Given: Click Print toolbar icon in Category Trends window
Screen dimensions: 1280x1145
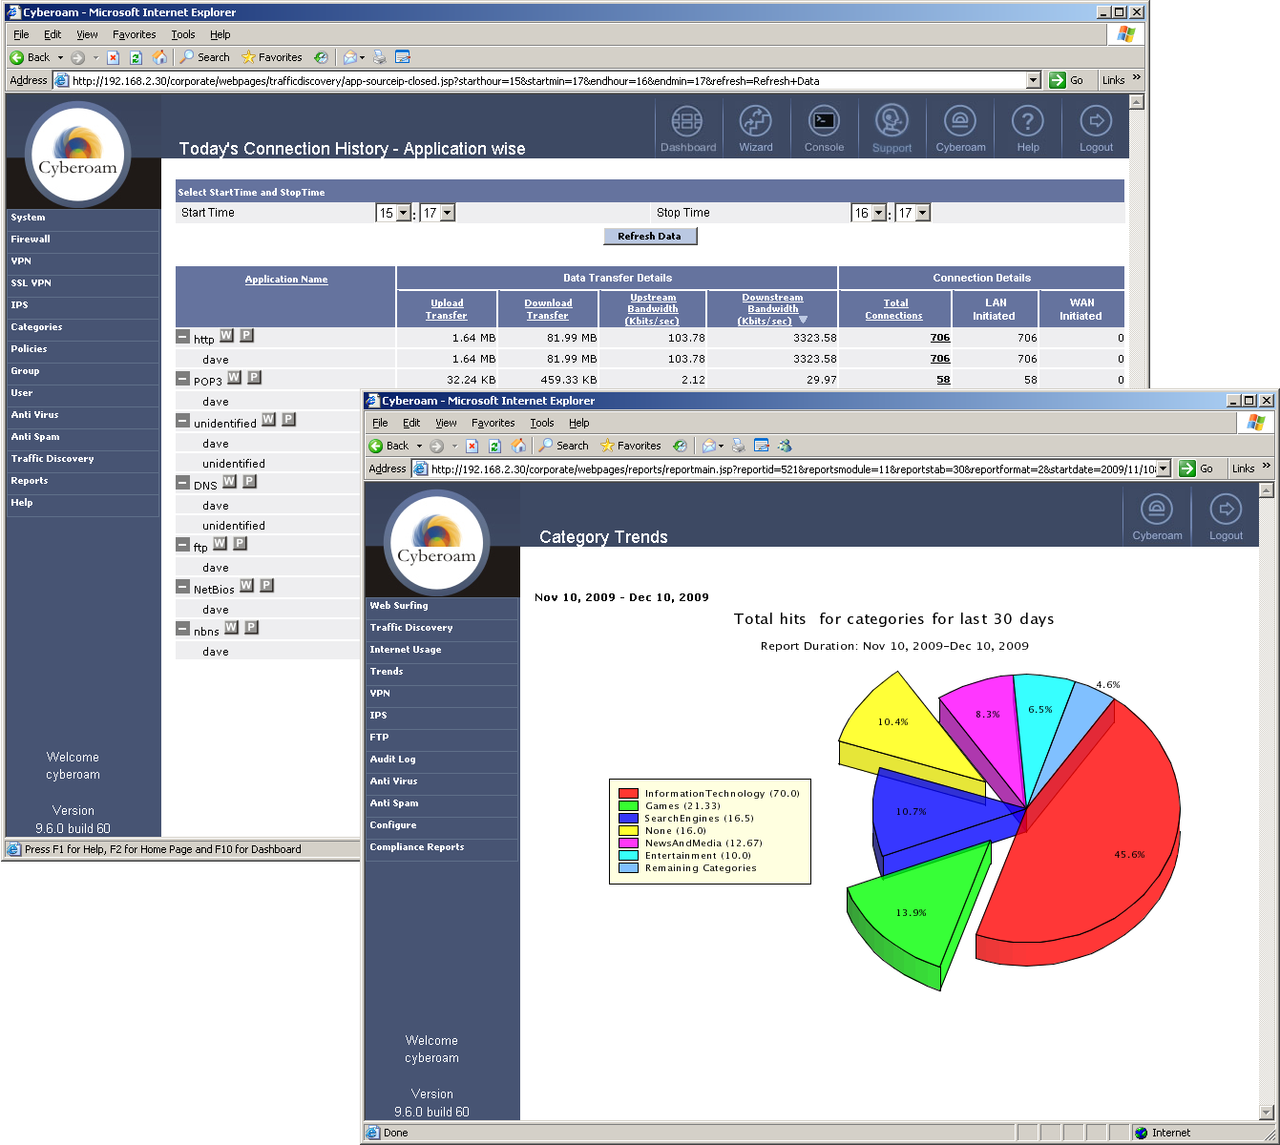Looking at the screenshot, I should (738, 446).
